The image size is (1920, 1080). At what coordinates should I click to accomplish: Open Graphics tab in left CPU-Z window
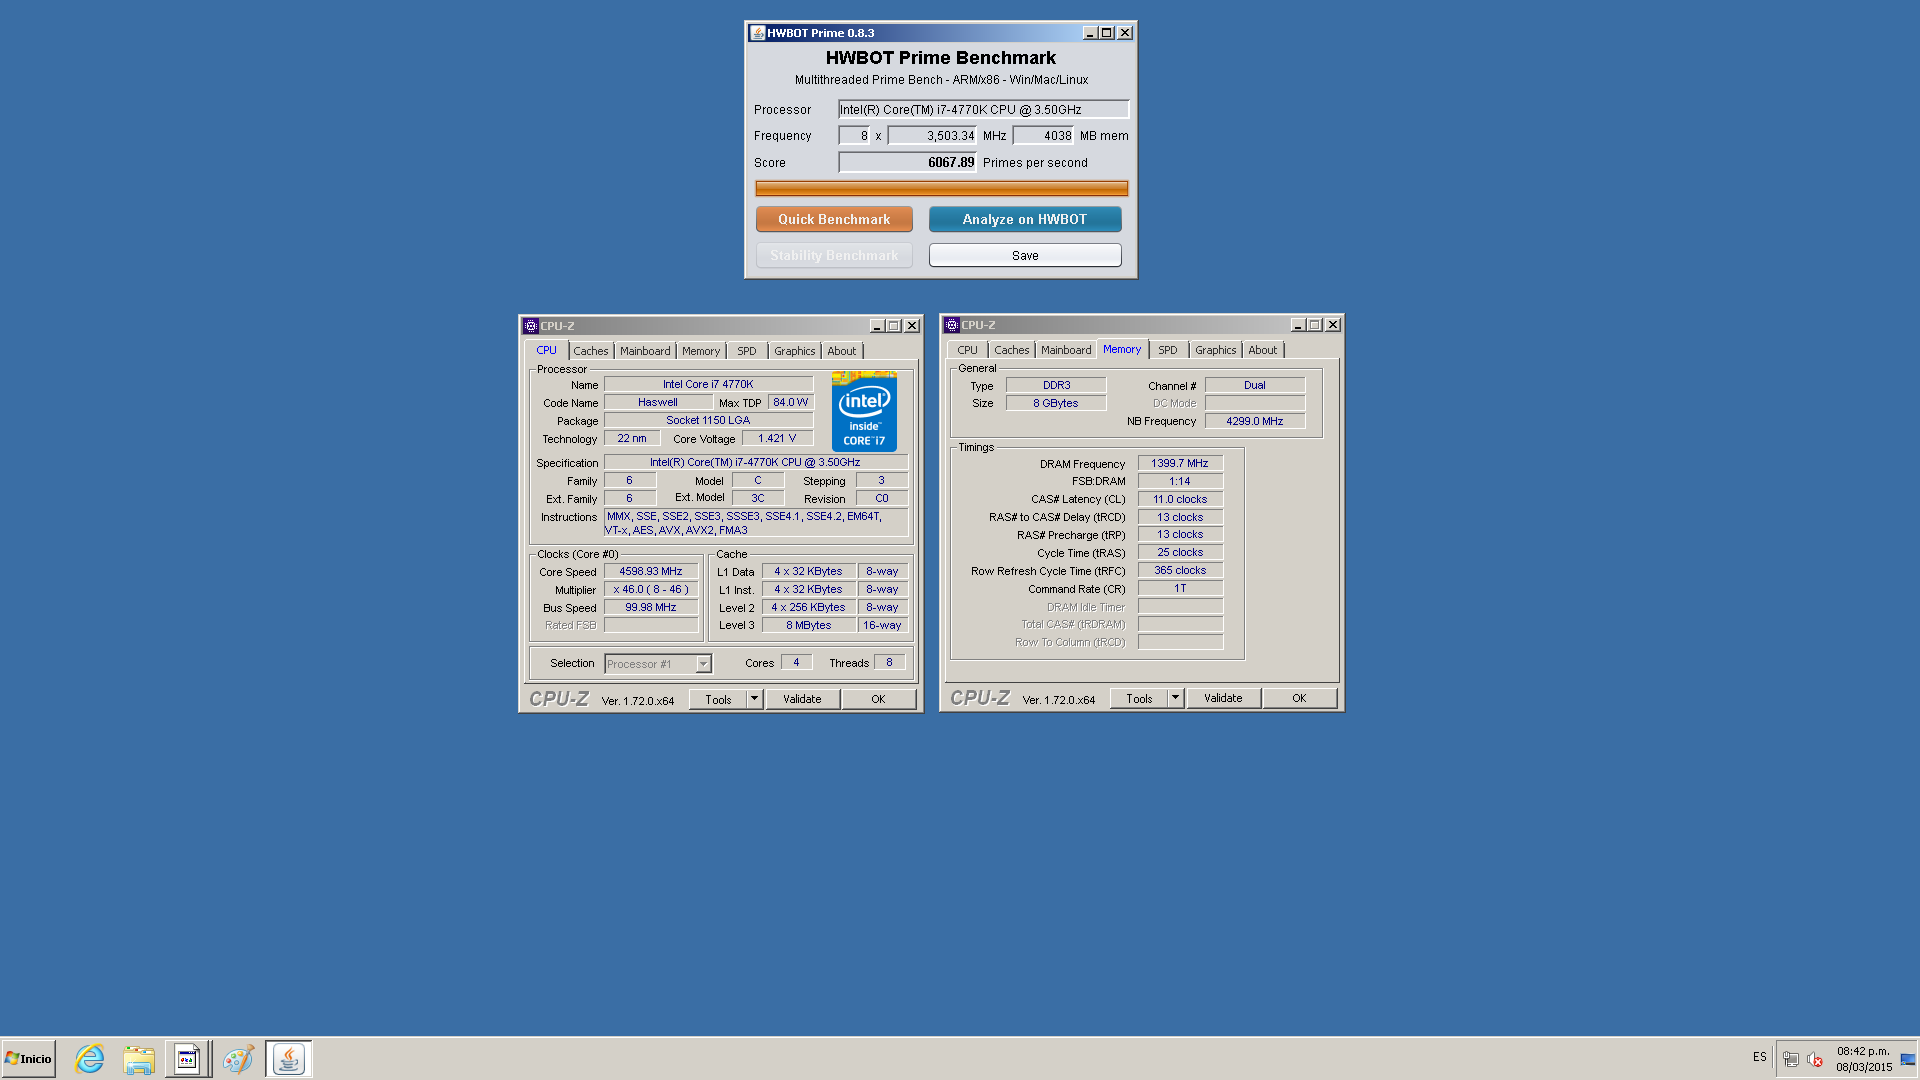pos(795,351)
